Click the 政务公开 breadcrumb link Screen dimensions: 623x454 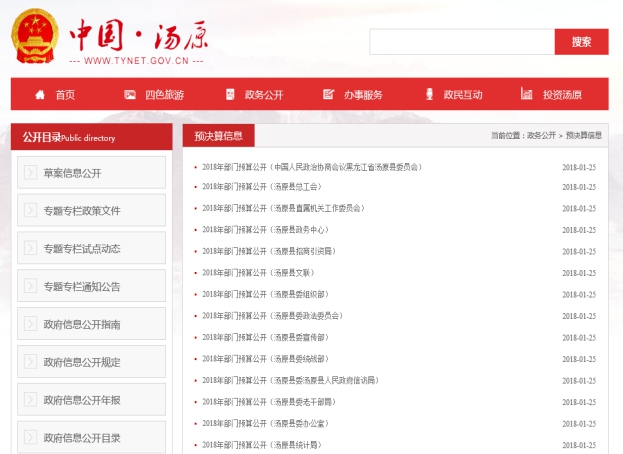pyautogui.click(x=541, y=135)
